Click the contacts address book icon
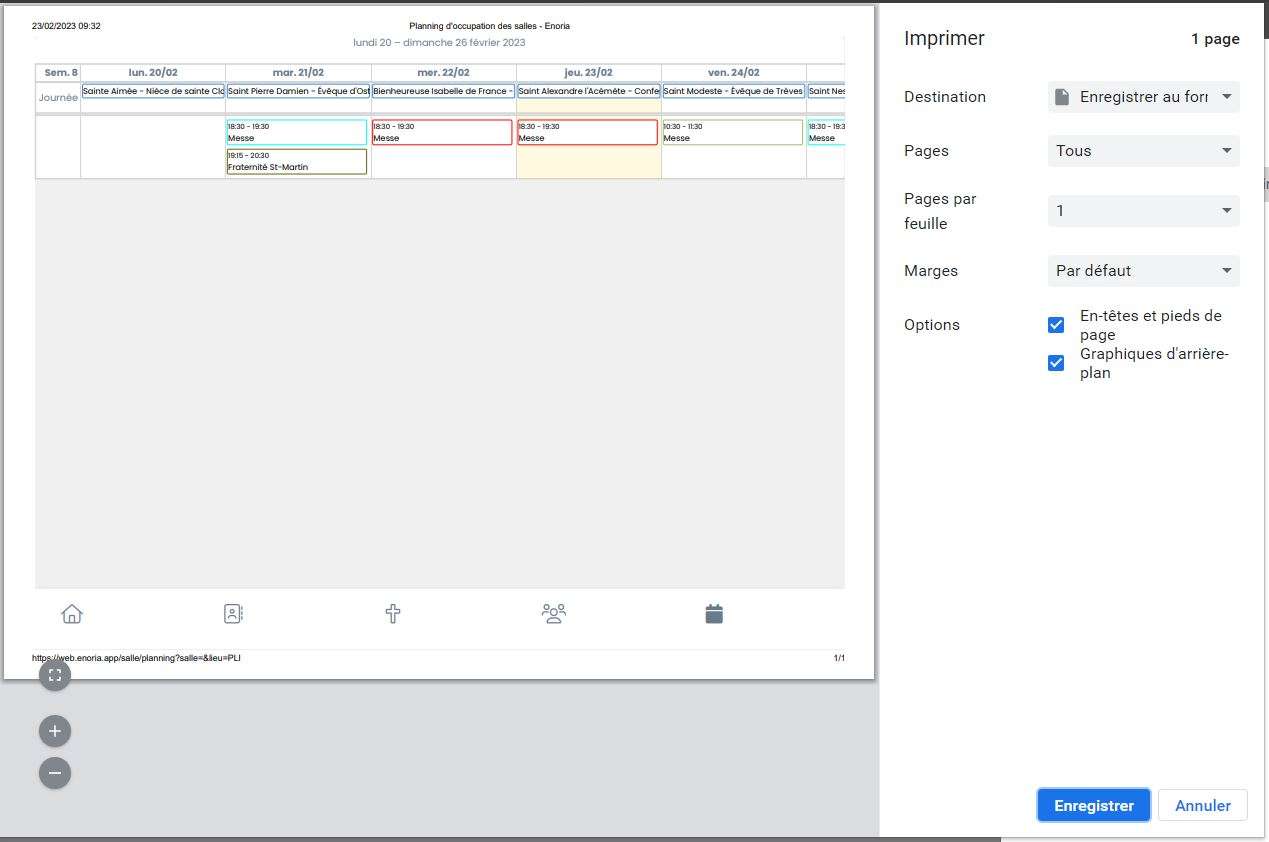This screenshot has height=842, width=1269. 233,614
